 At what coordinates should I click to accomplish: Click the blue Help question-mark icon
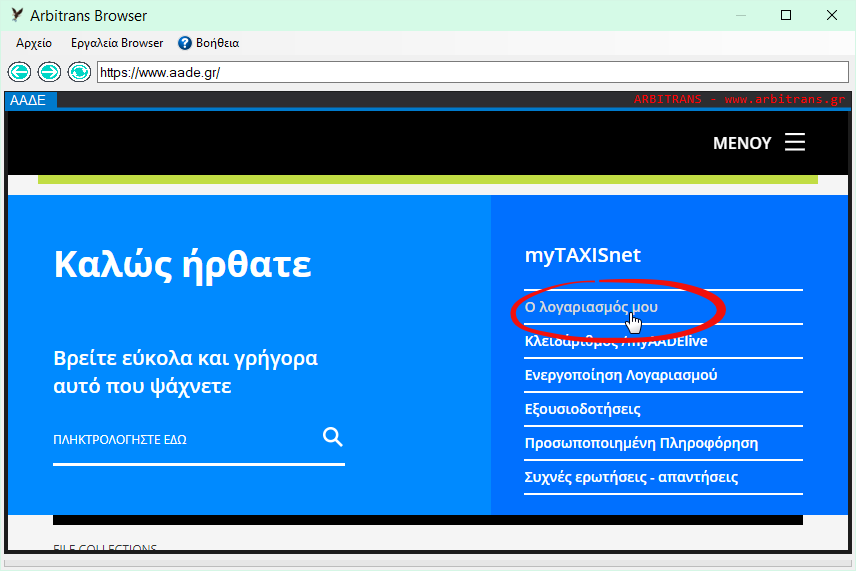(185, 43)
